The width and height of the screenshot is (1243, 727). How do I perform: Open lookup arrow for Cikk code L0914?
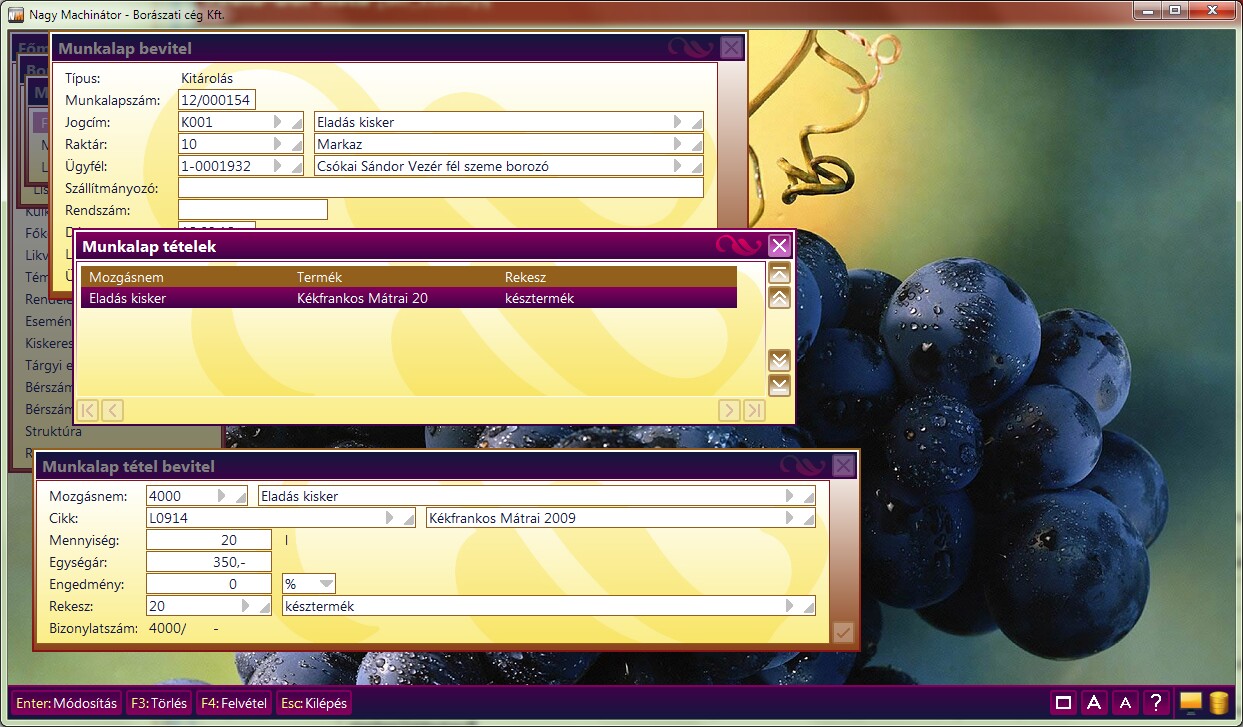[391, 518]
